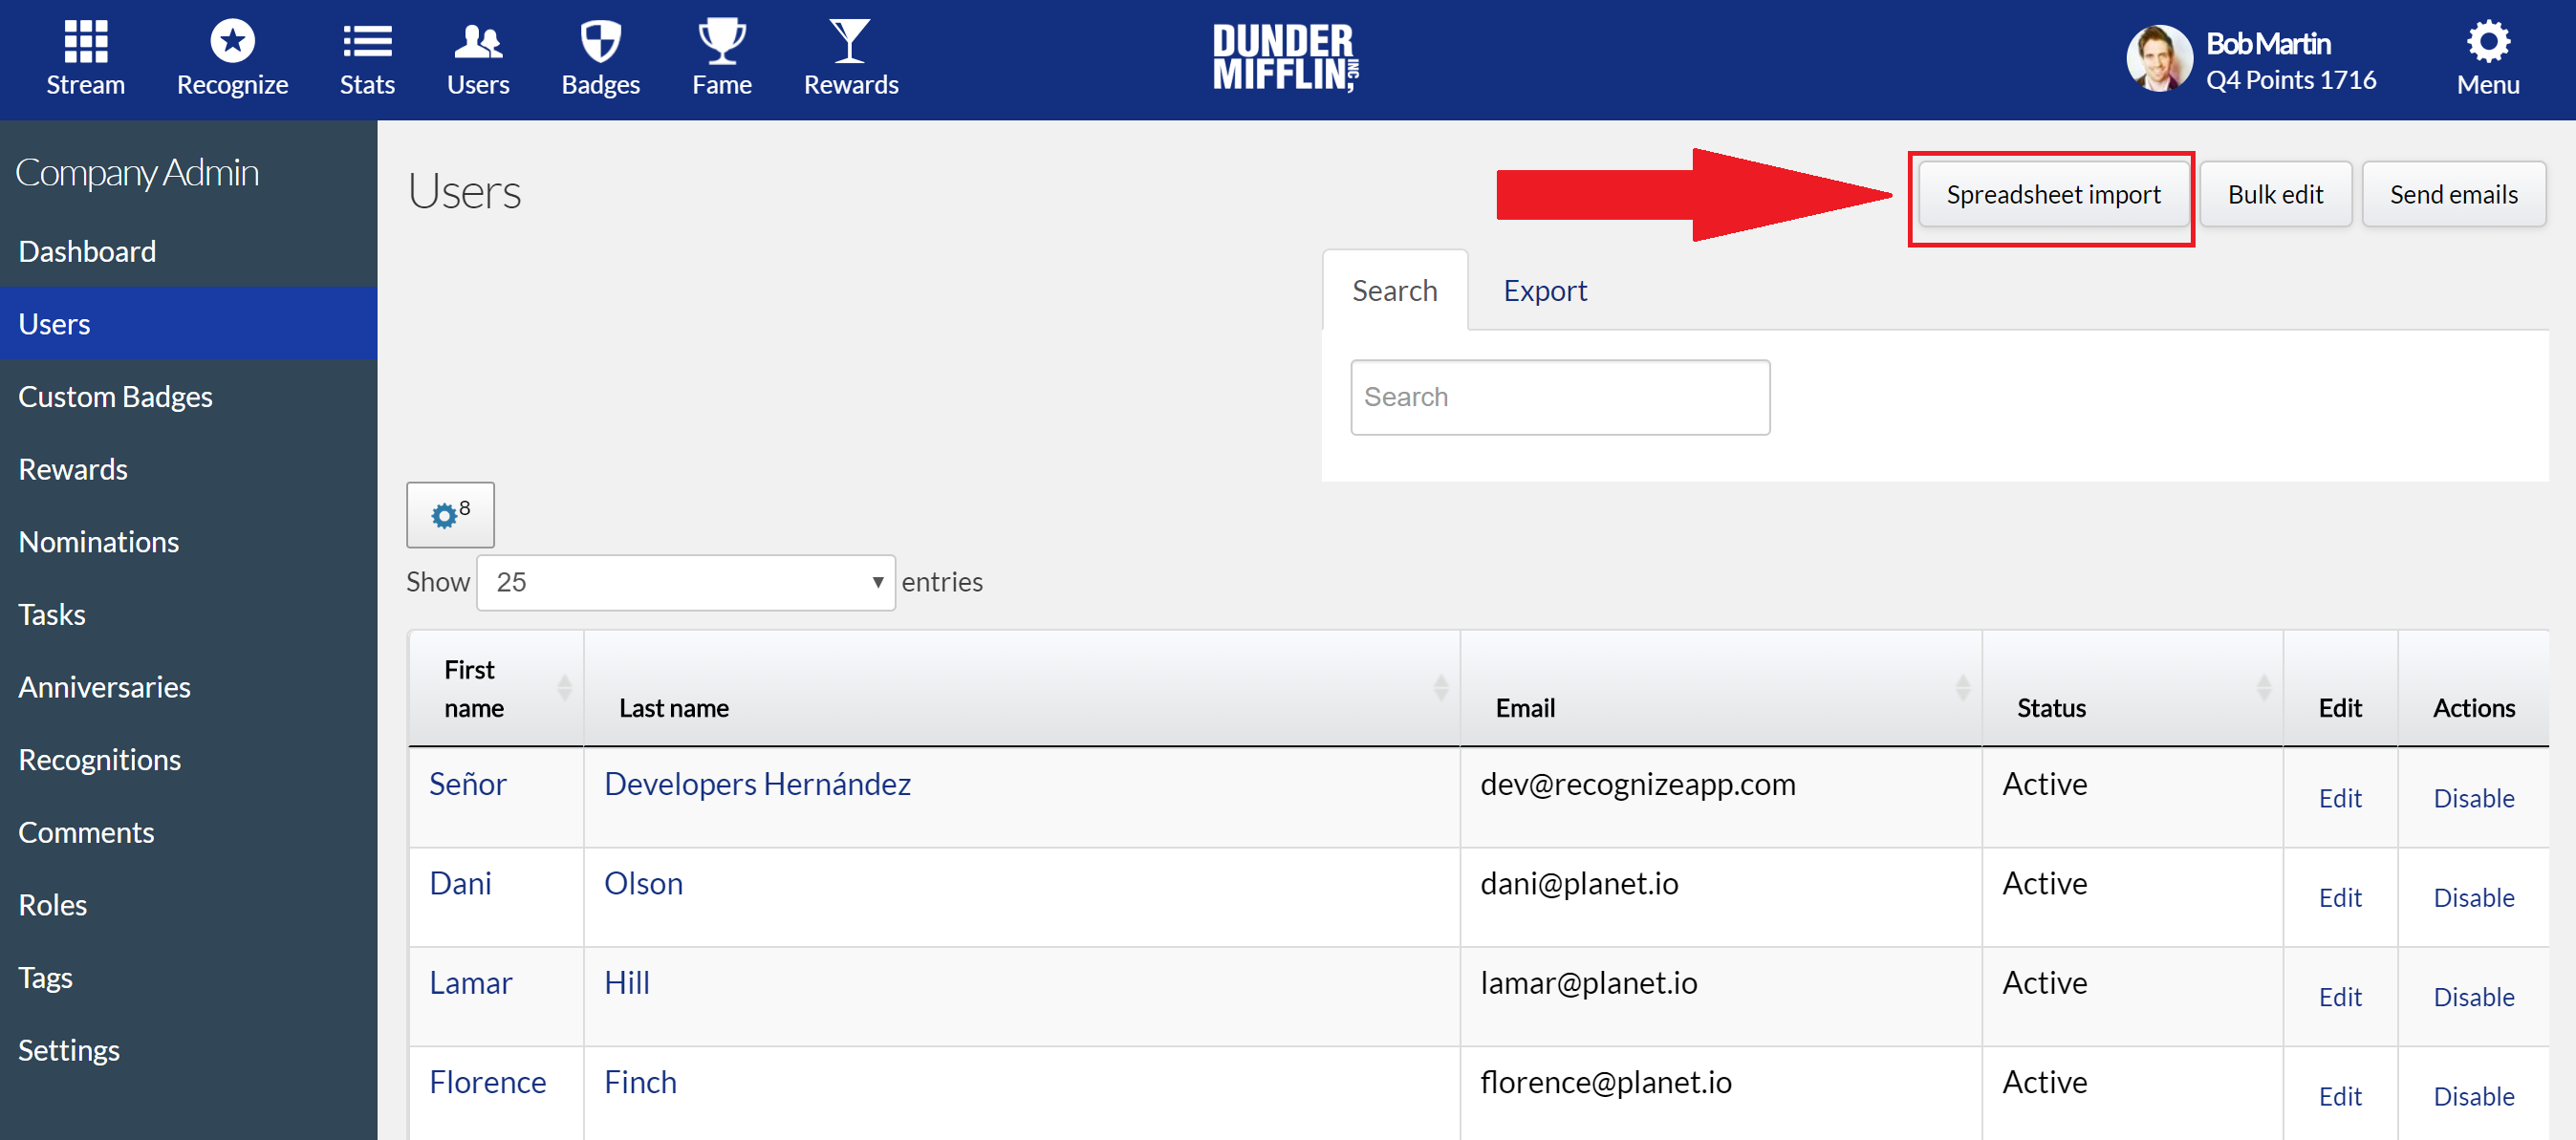Open the Hill last name link
2576x1140 pixels.
[x=627, y=983]
